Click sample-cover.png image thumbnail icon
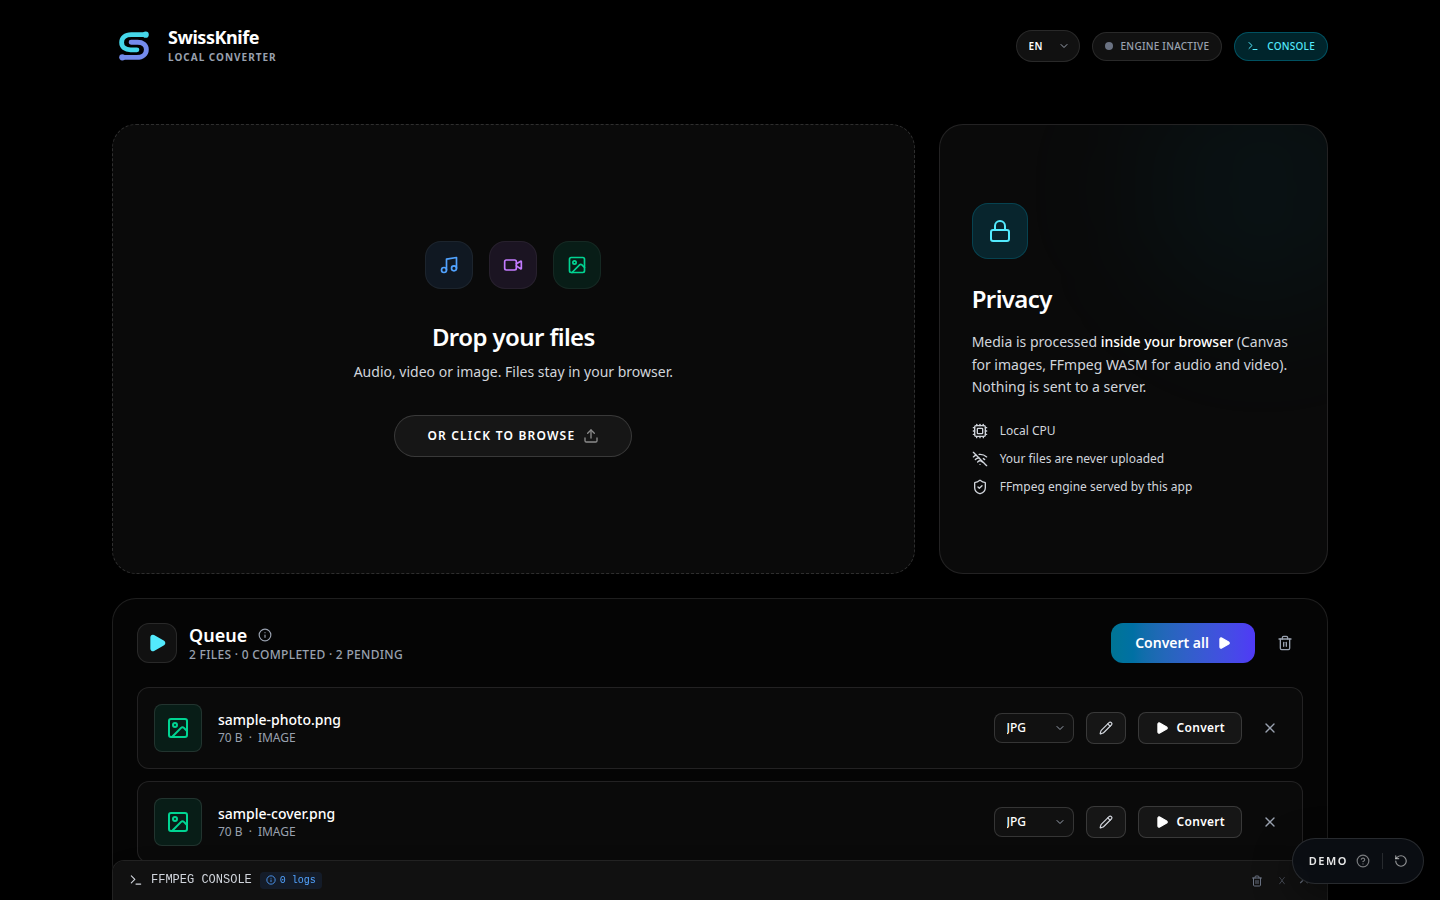The image size is (1440, 900). coord(178,822)
